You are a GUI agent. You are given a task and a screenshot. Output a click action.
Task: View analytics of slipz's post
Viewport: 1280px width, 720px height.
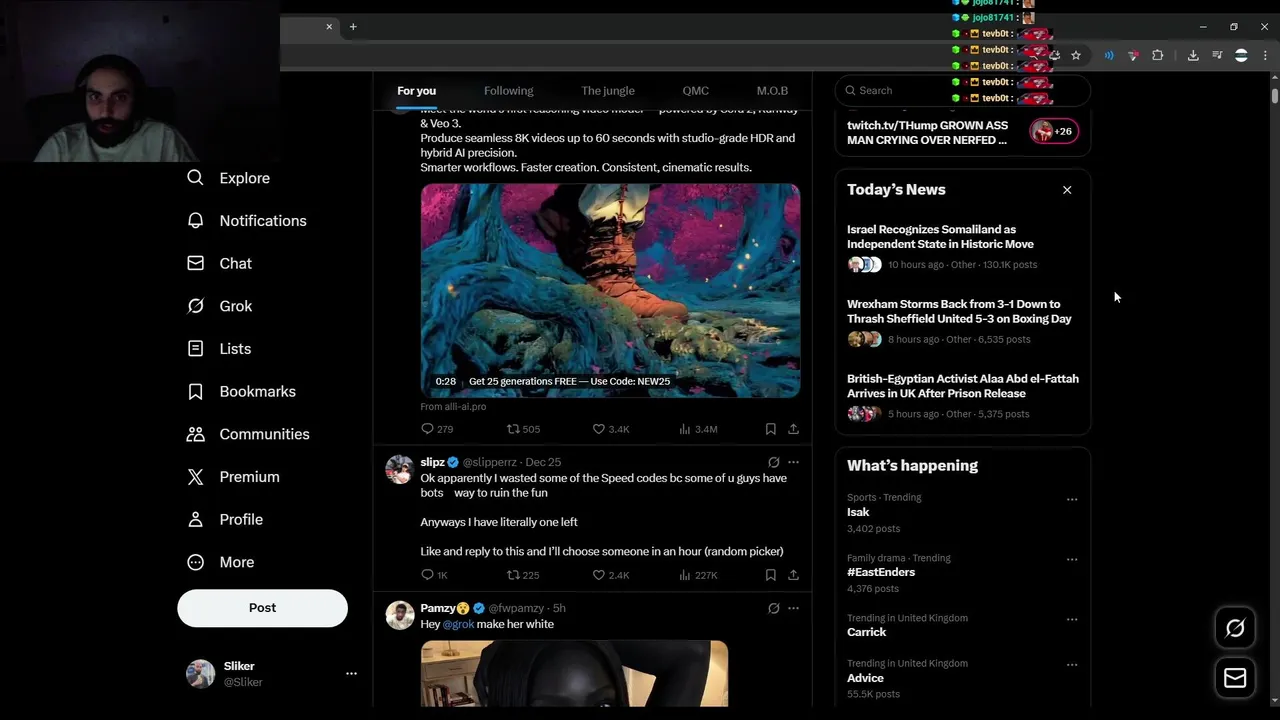[x=698, y=575]
